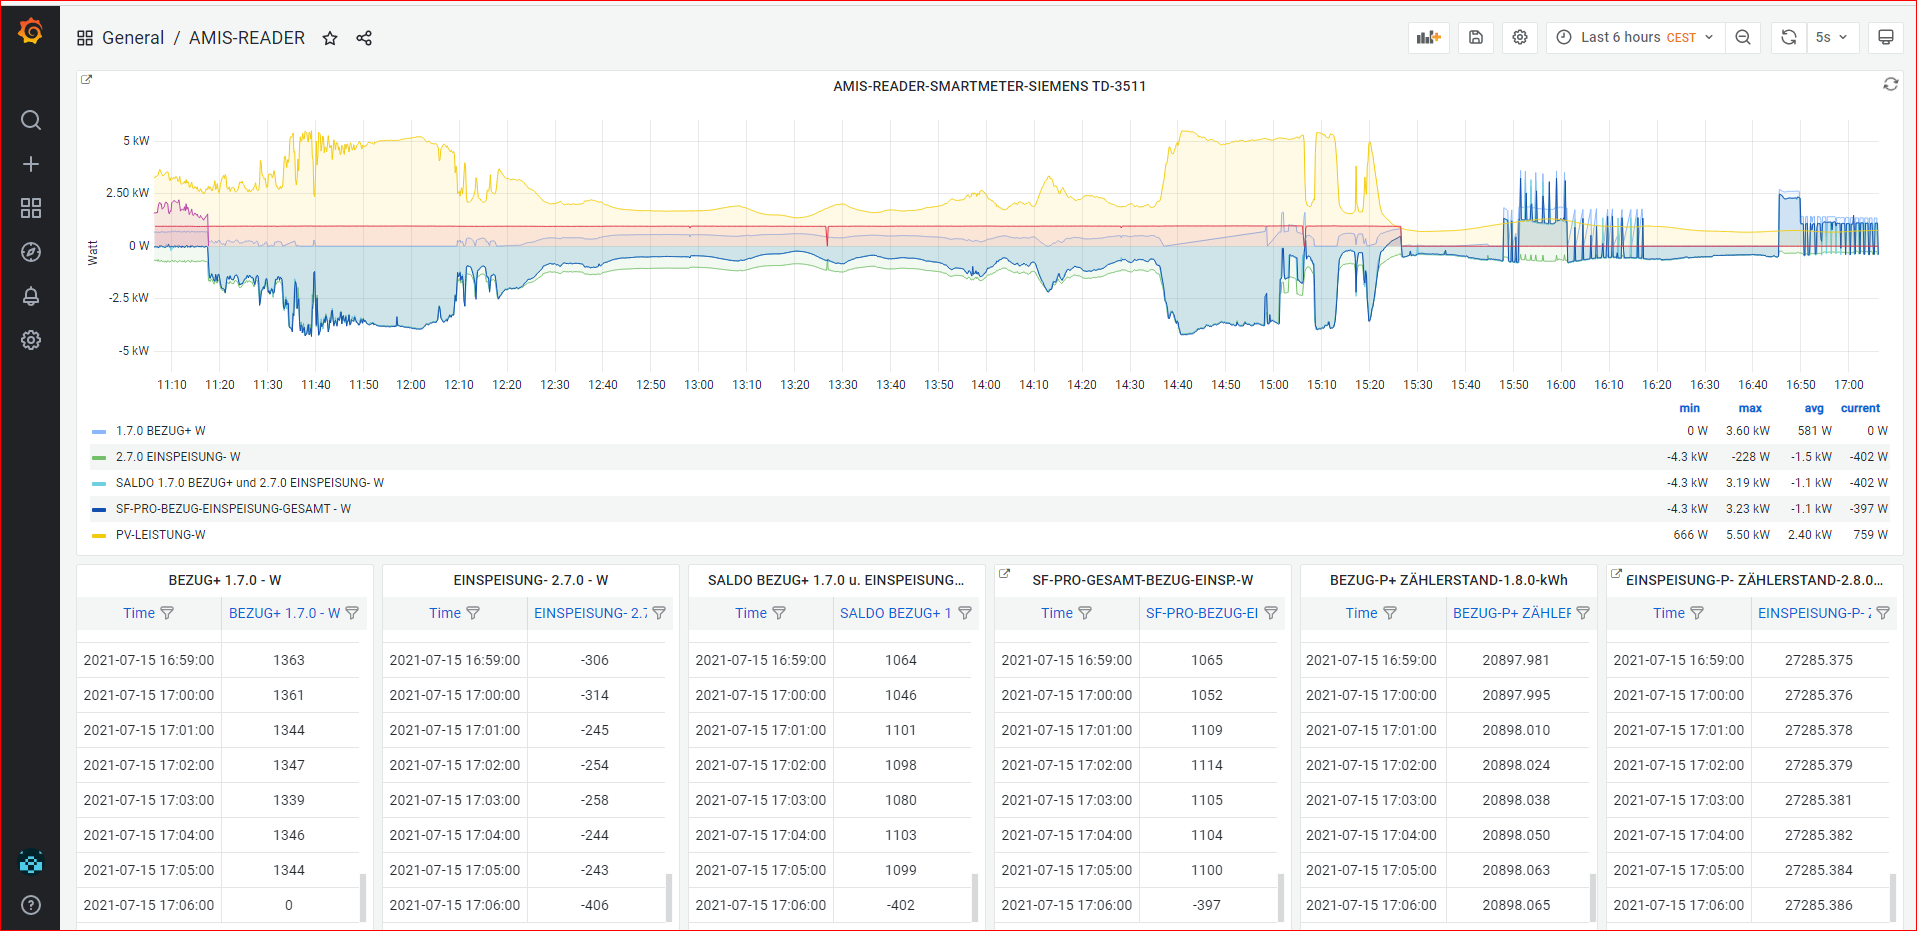Click the Add panel icon in toolbar
Image resolution: width=1917 pixels, height=931 pixels.
coord(1428,37)
